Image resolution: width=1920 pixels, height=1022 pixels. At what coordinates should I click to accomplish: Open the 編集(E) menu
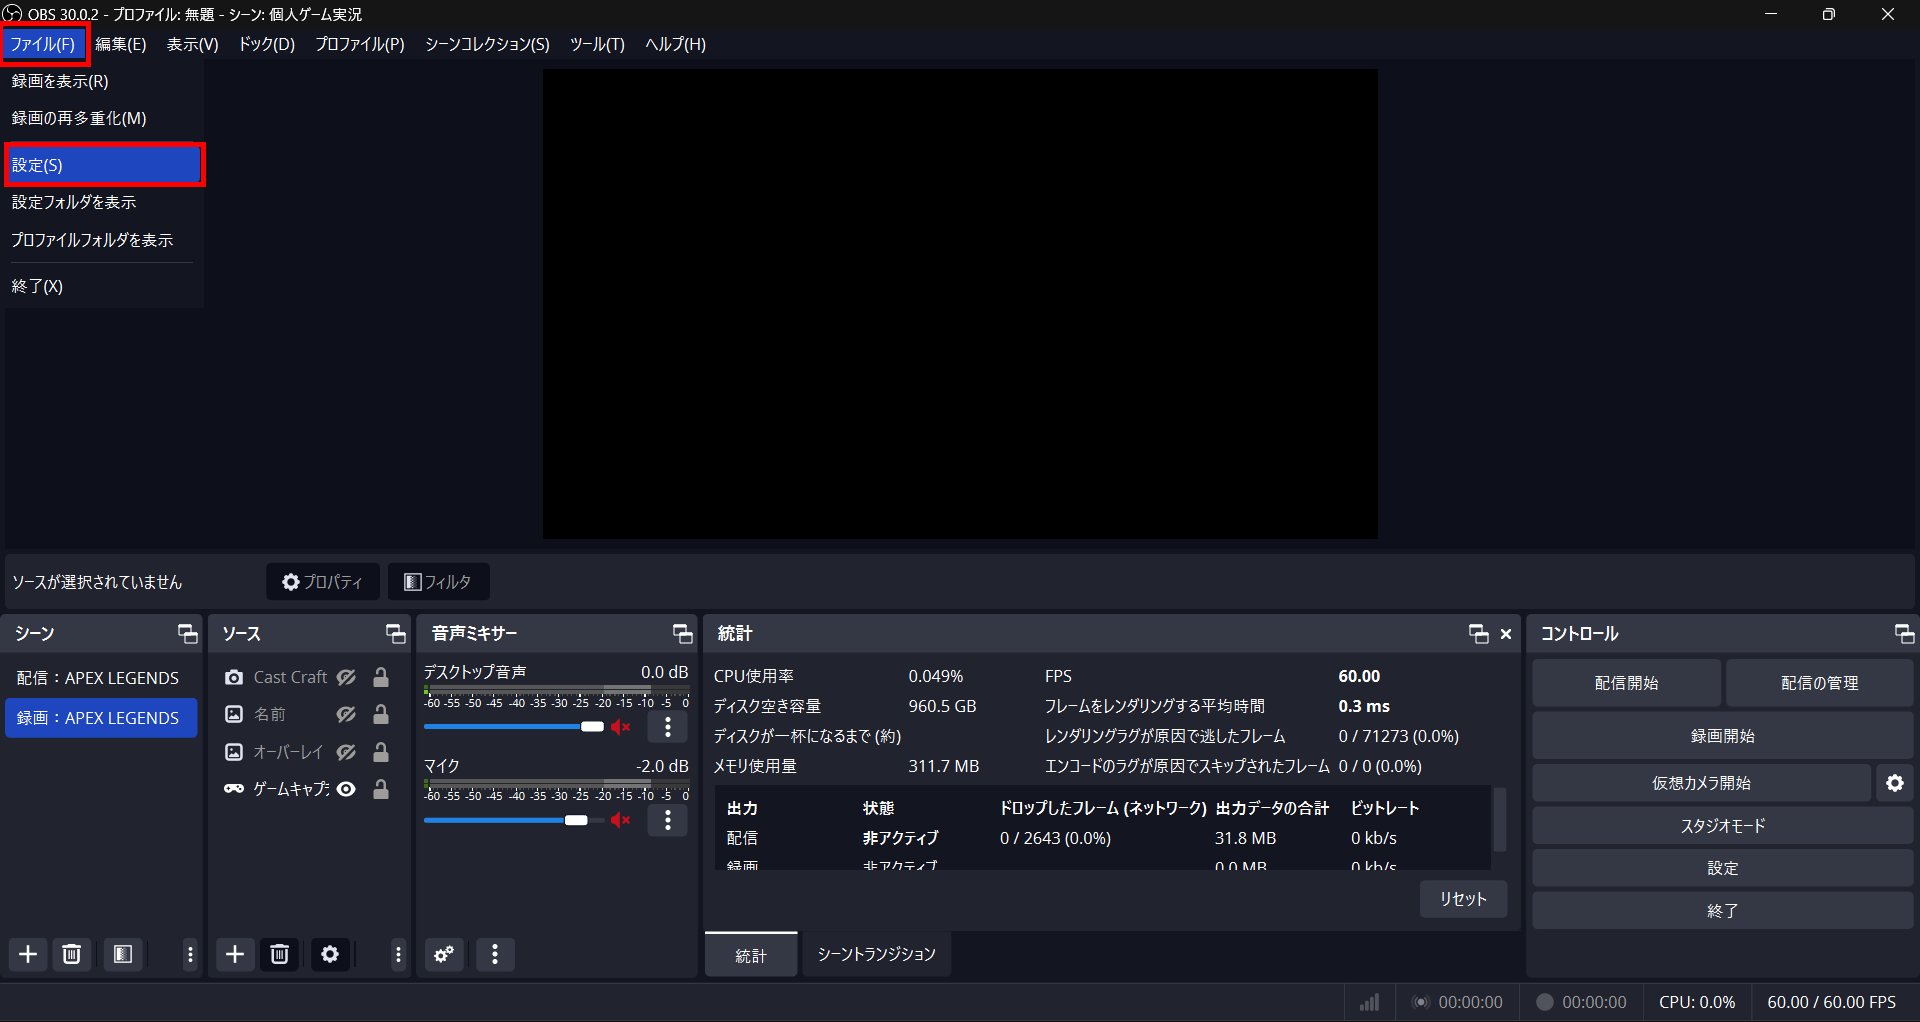[121, 44]
